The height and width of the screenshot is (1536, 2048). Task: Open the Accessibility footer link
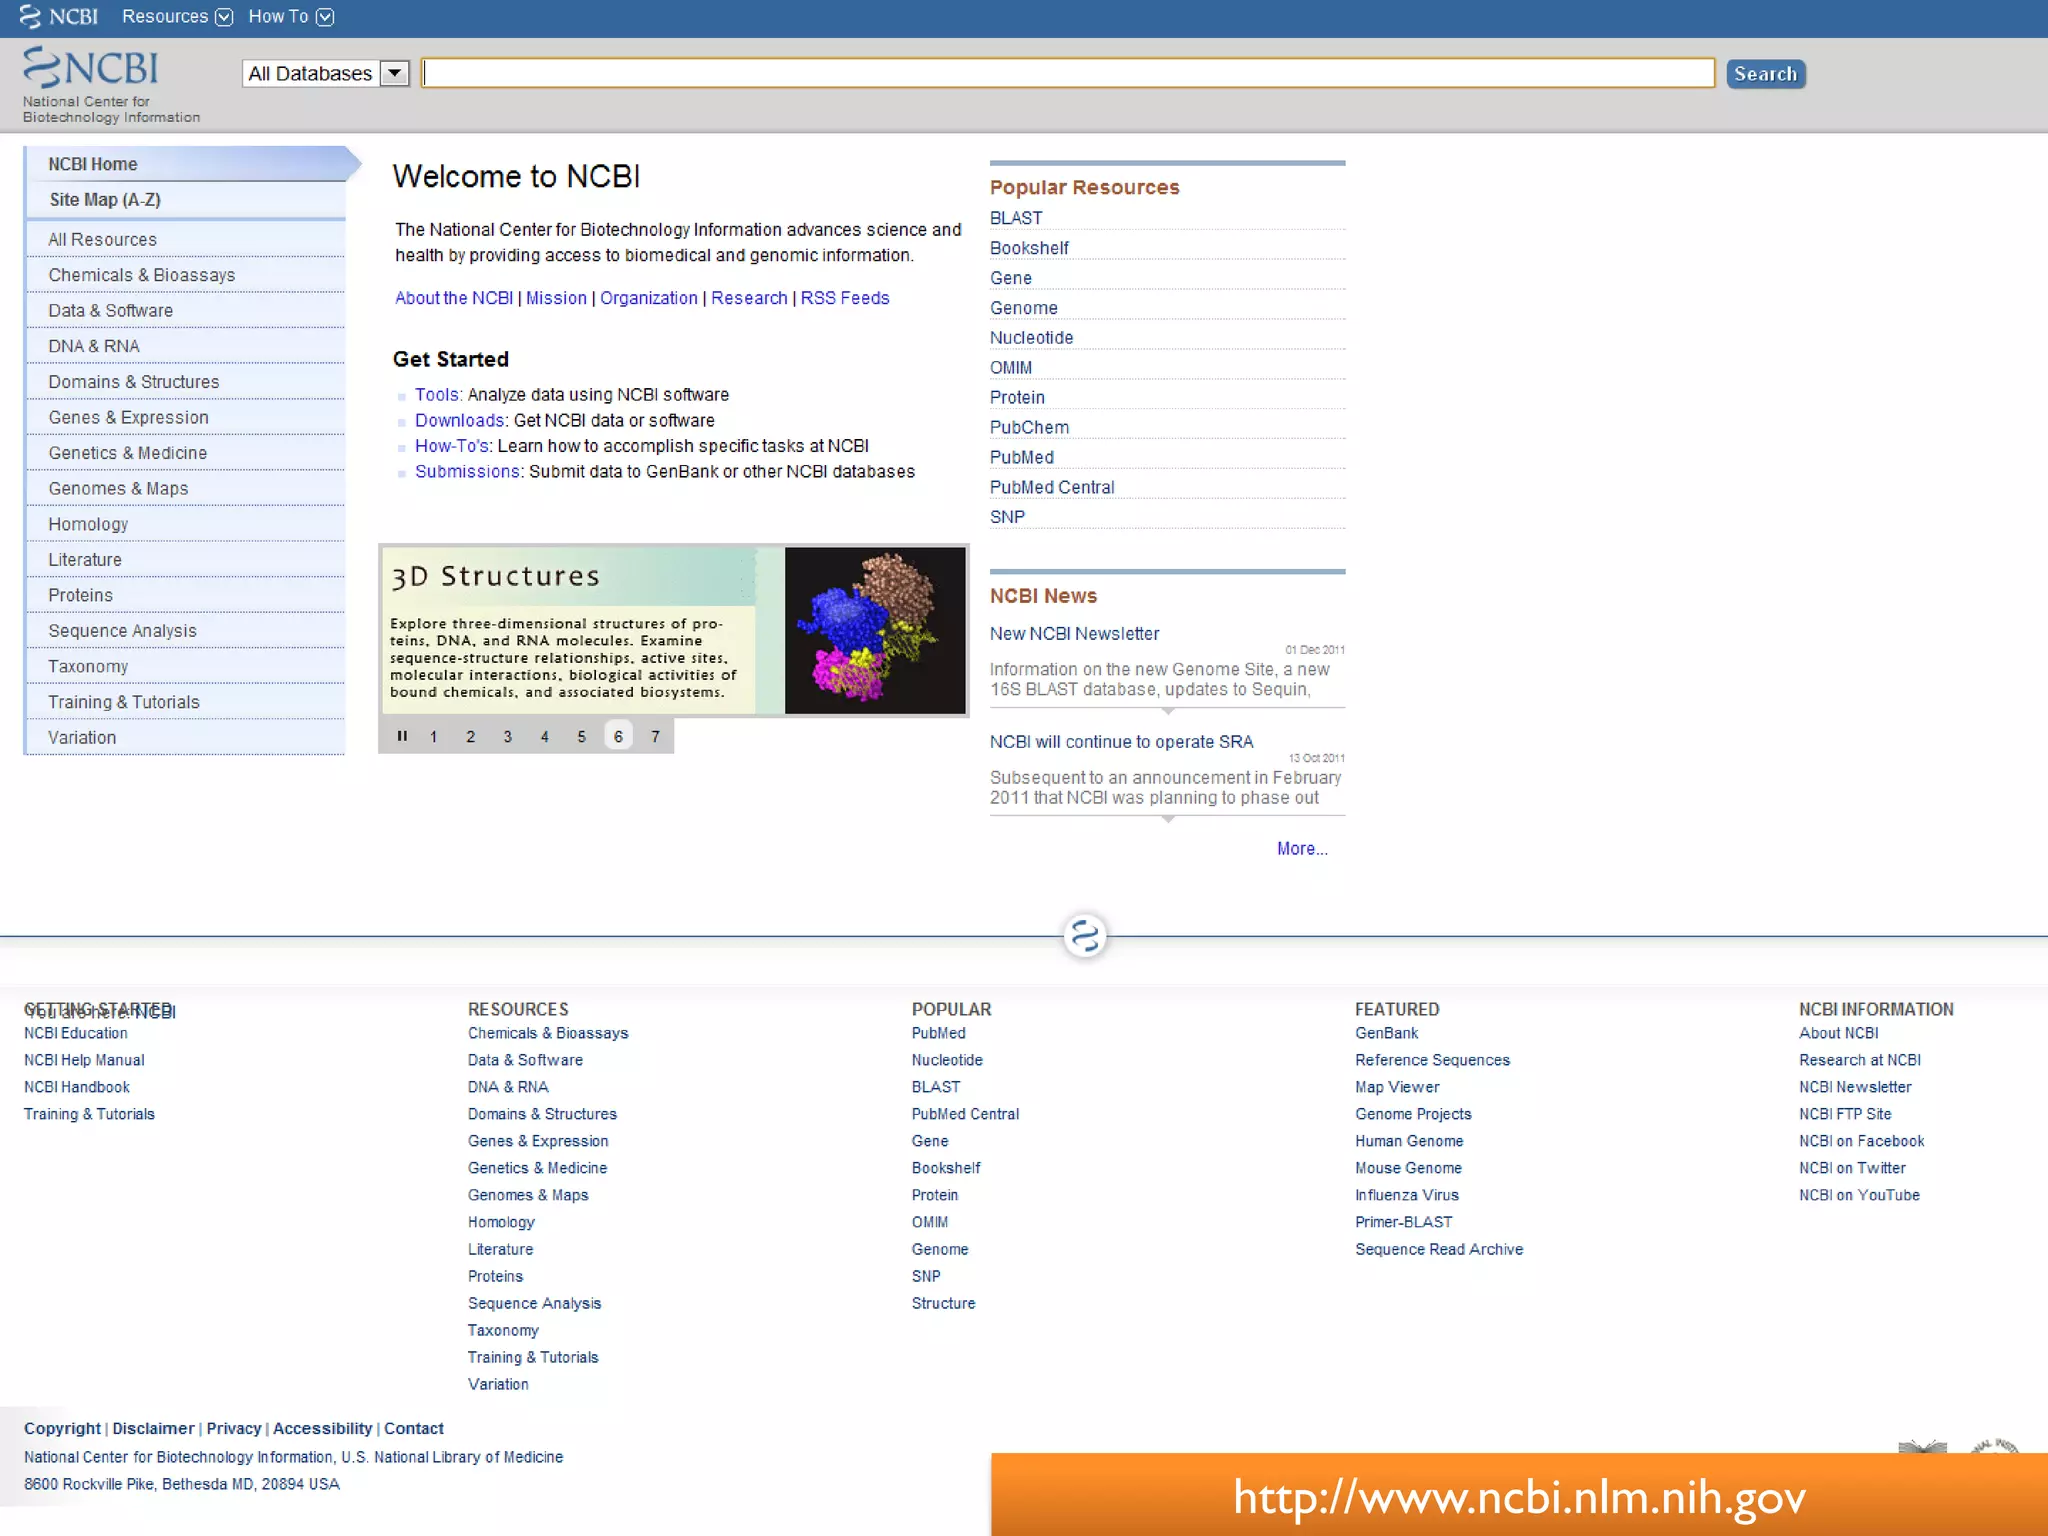tap(322, 1429)
